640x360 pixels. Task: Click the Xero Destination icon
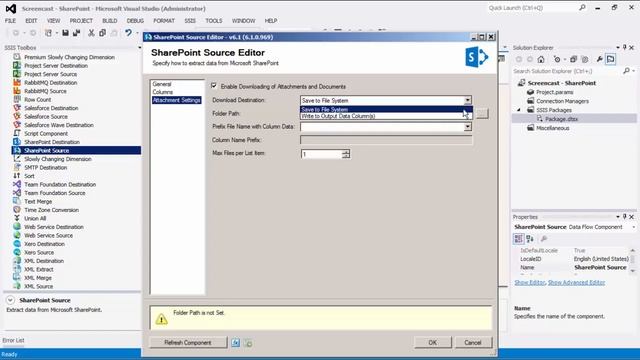coord(17,244)
